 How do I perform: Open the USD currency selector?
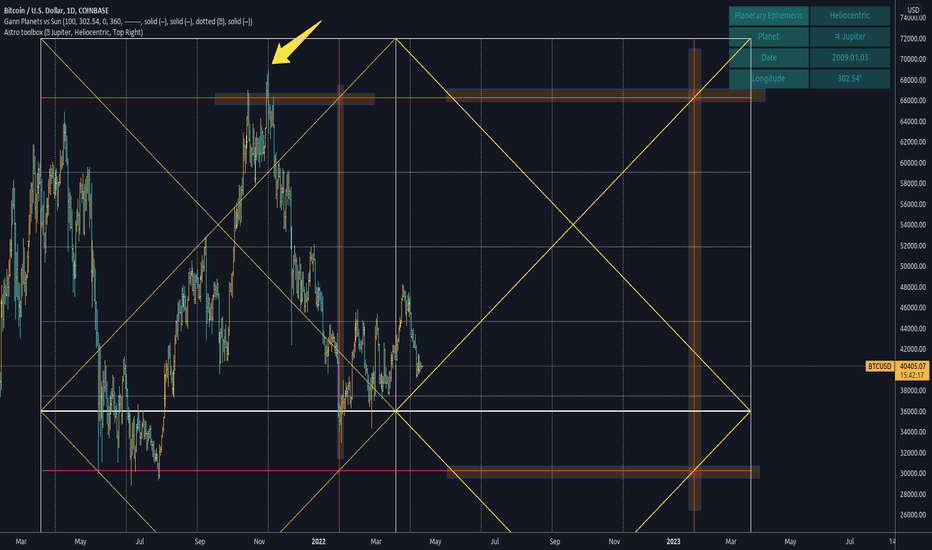[x=913, y=10]
